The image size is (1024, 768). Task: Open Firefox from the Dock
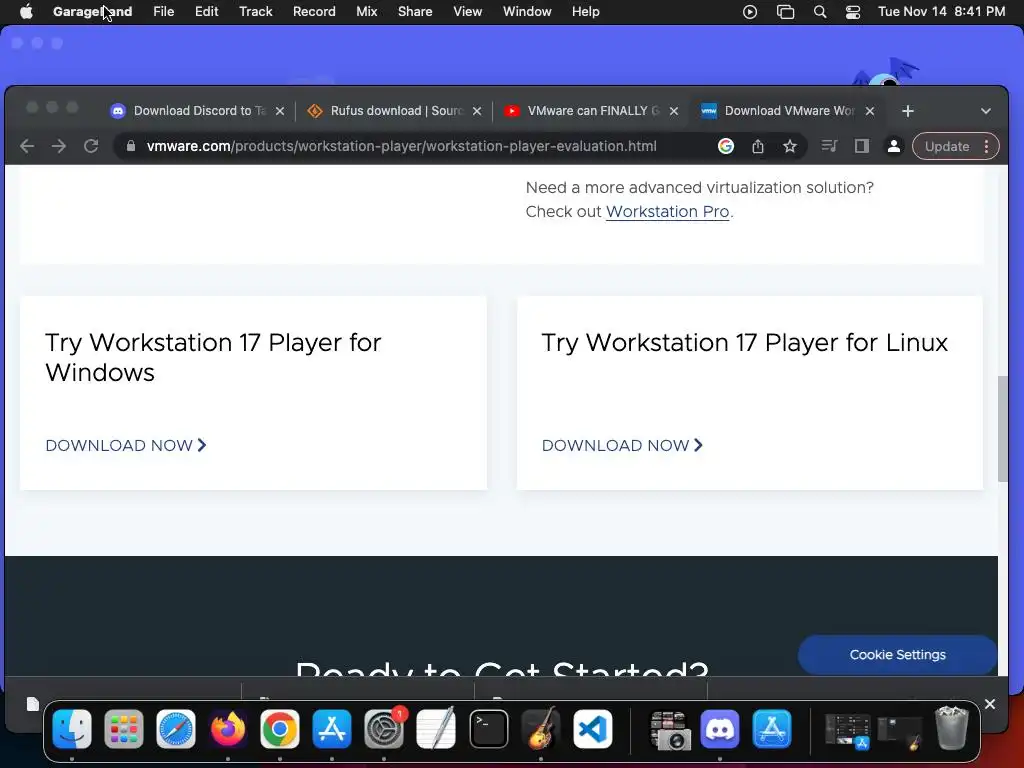point(228,729)
